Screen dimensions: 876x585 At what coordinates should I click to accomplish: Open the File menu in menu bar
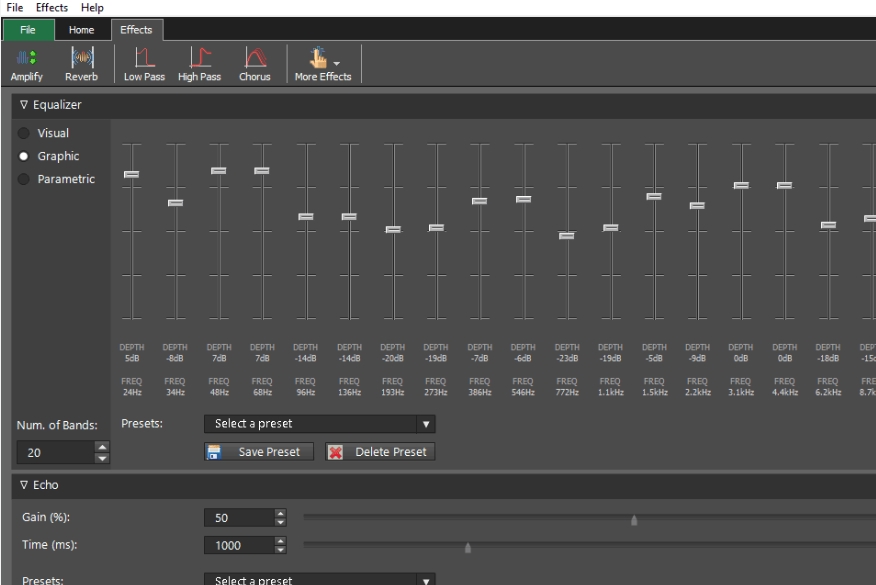click(15, 8)
